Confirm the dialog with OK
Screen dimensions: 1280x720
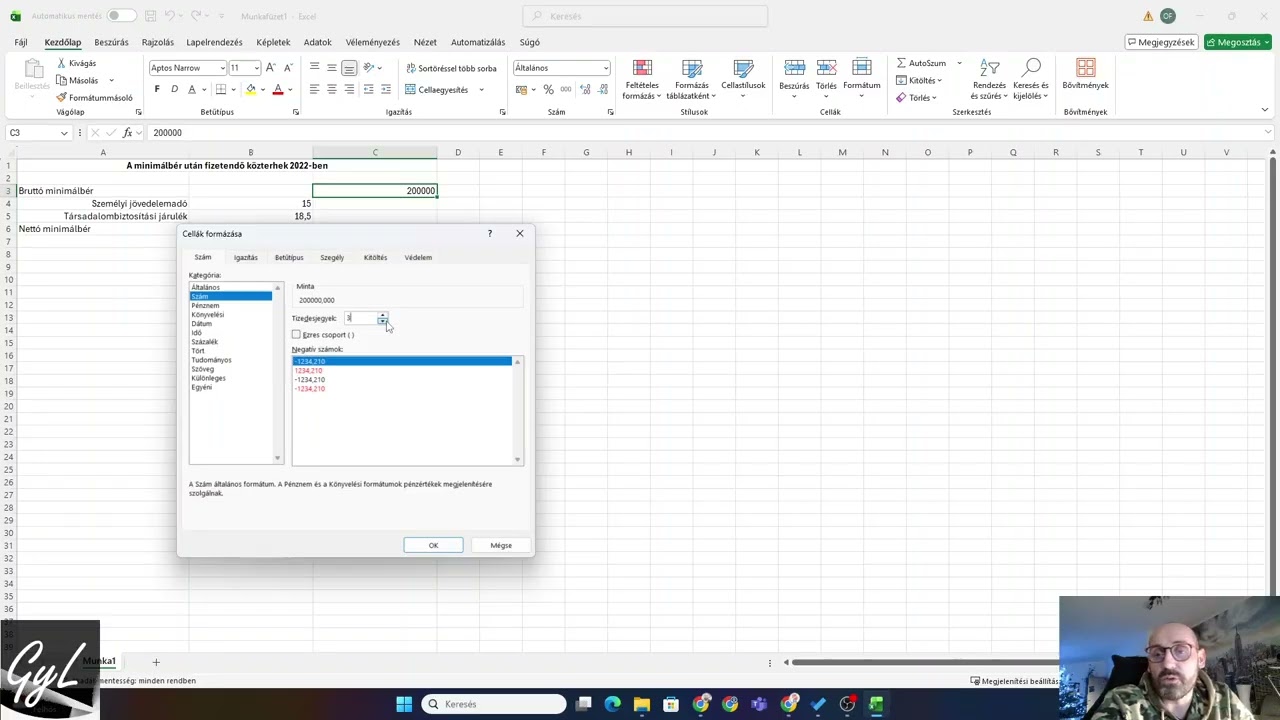pyautogui.click(x=433, y=545)
